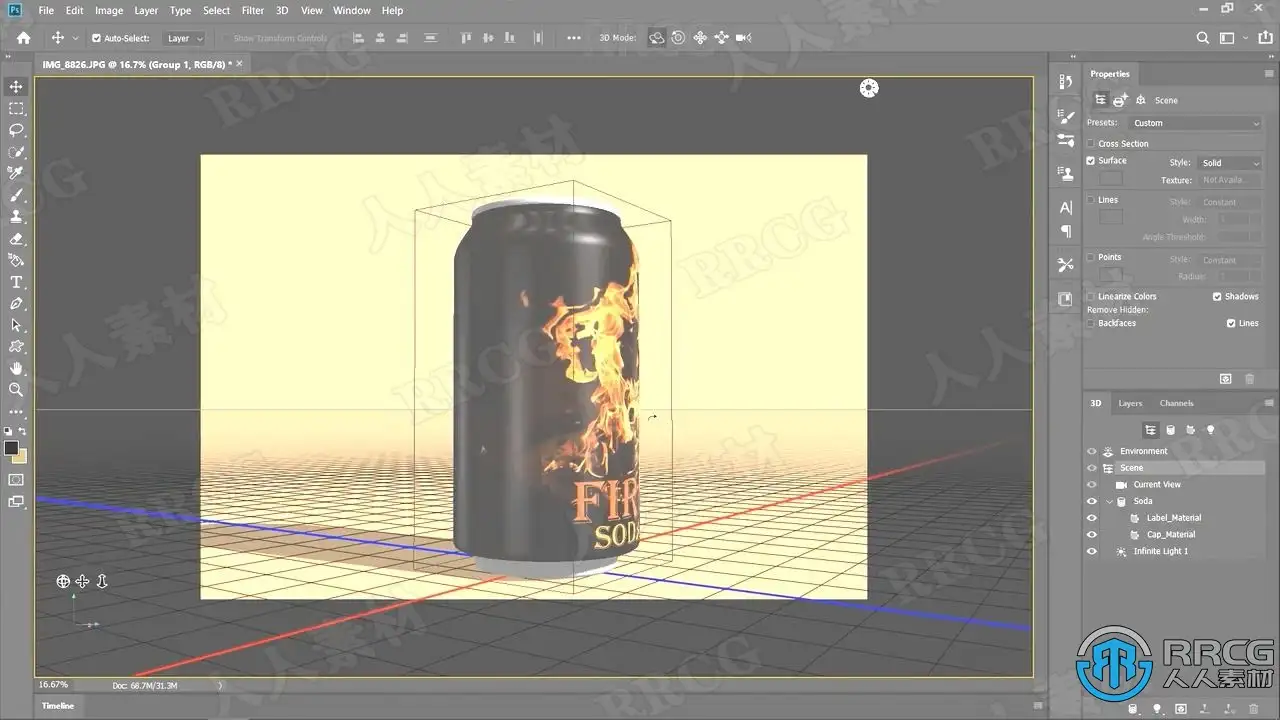The width and height of the screenshot is (1280, 720).
Task: Open the Paragraph panel icon
Action: [1065, 231]
